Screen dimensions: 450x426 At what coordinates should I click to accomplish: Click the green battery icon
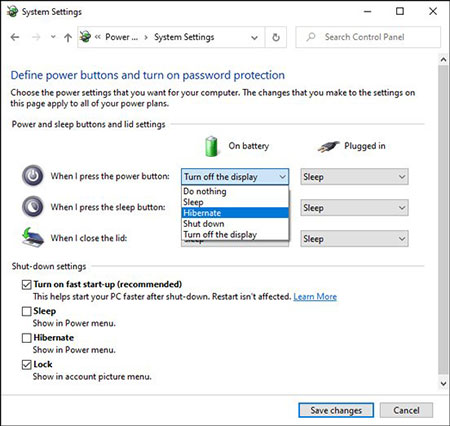[211, 146]
